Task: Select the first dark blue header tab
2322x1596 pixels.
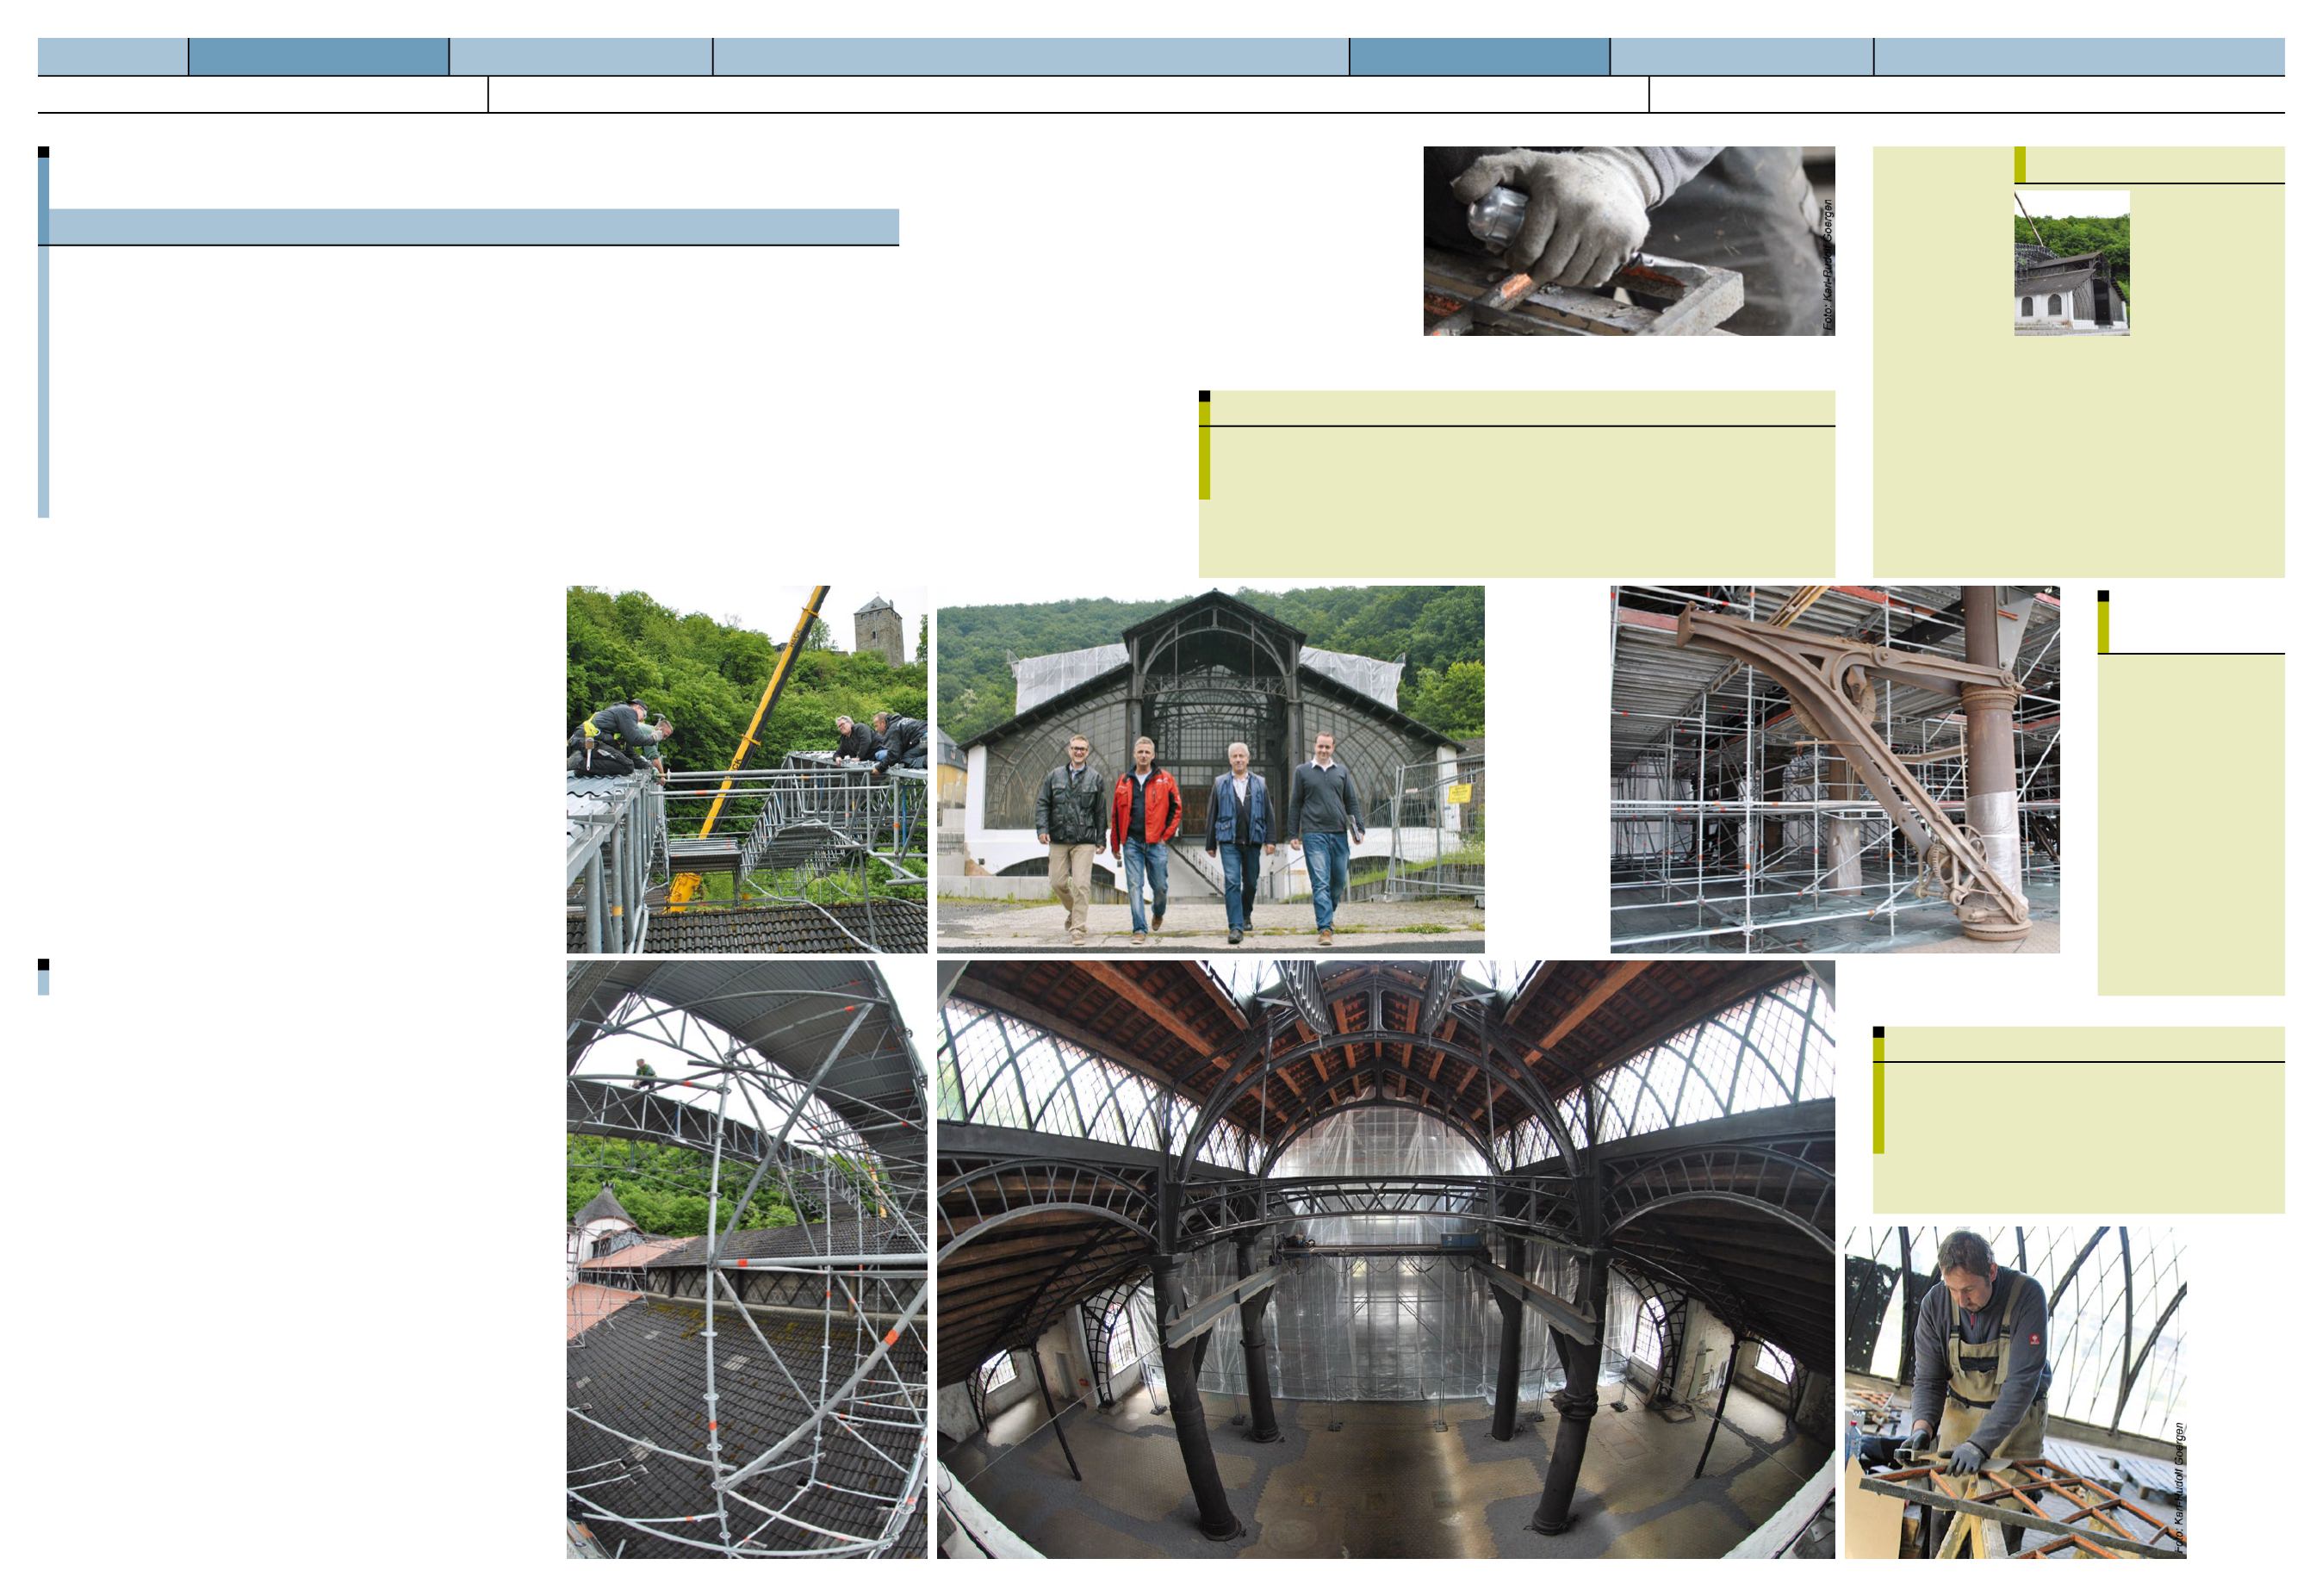Action: (318, 57)
